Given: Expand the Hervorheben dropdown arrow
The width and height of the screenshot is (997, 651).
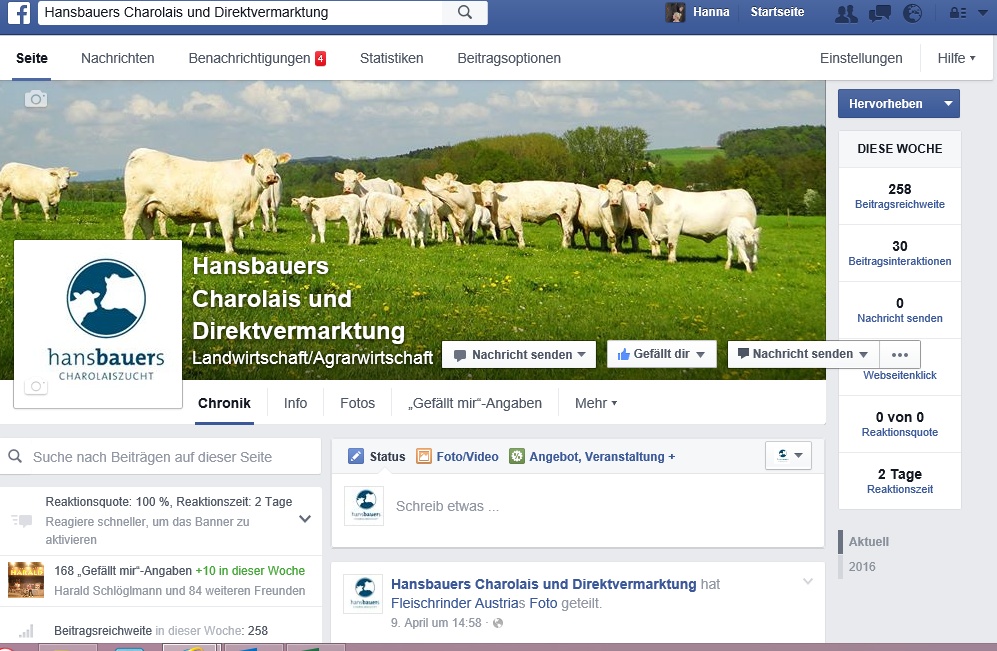Looking at the screenshot, I should point(948,104).
